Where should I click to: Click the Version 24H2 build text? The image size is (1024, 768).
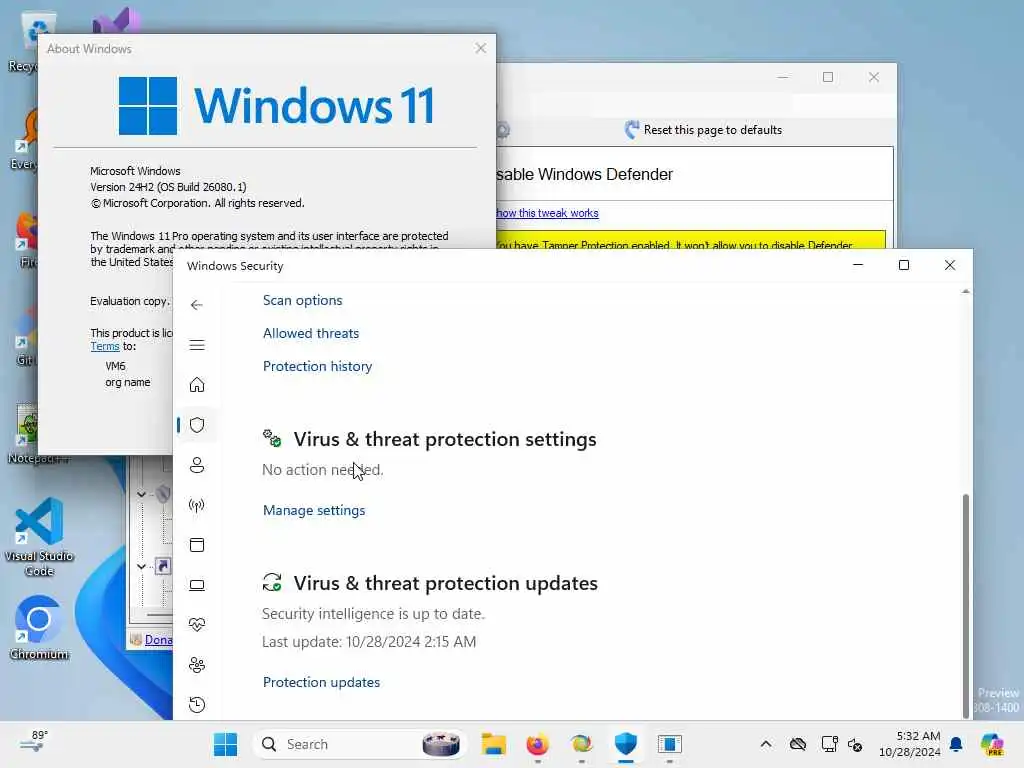point(168,187)
